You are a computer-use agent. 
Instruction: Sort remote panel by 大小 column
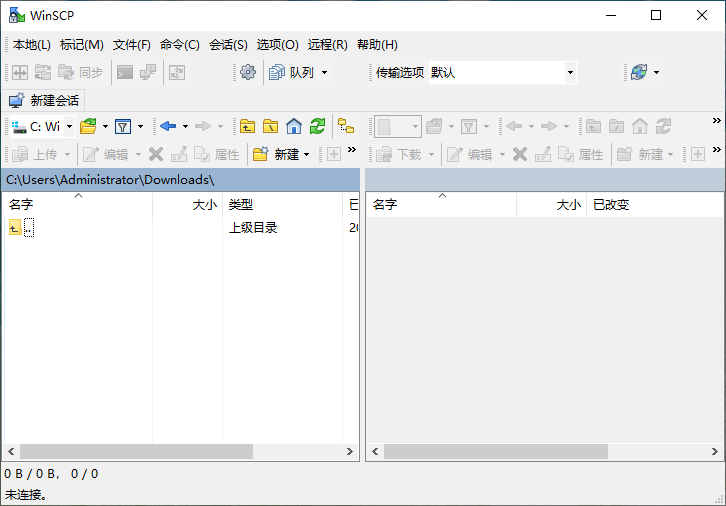pyautogui.click(x=551, y=205)
